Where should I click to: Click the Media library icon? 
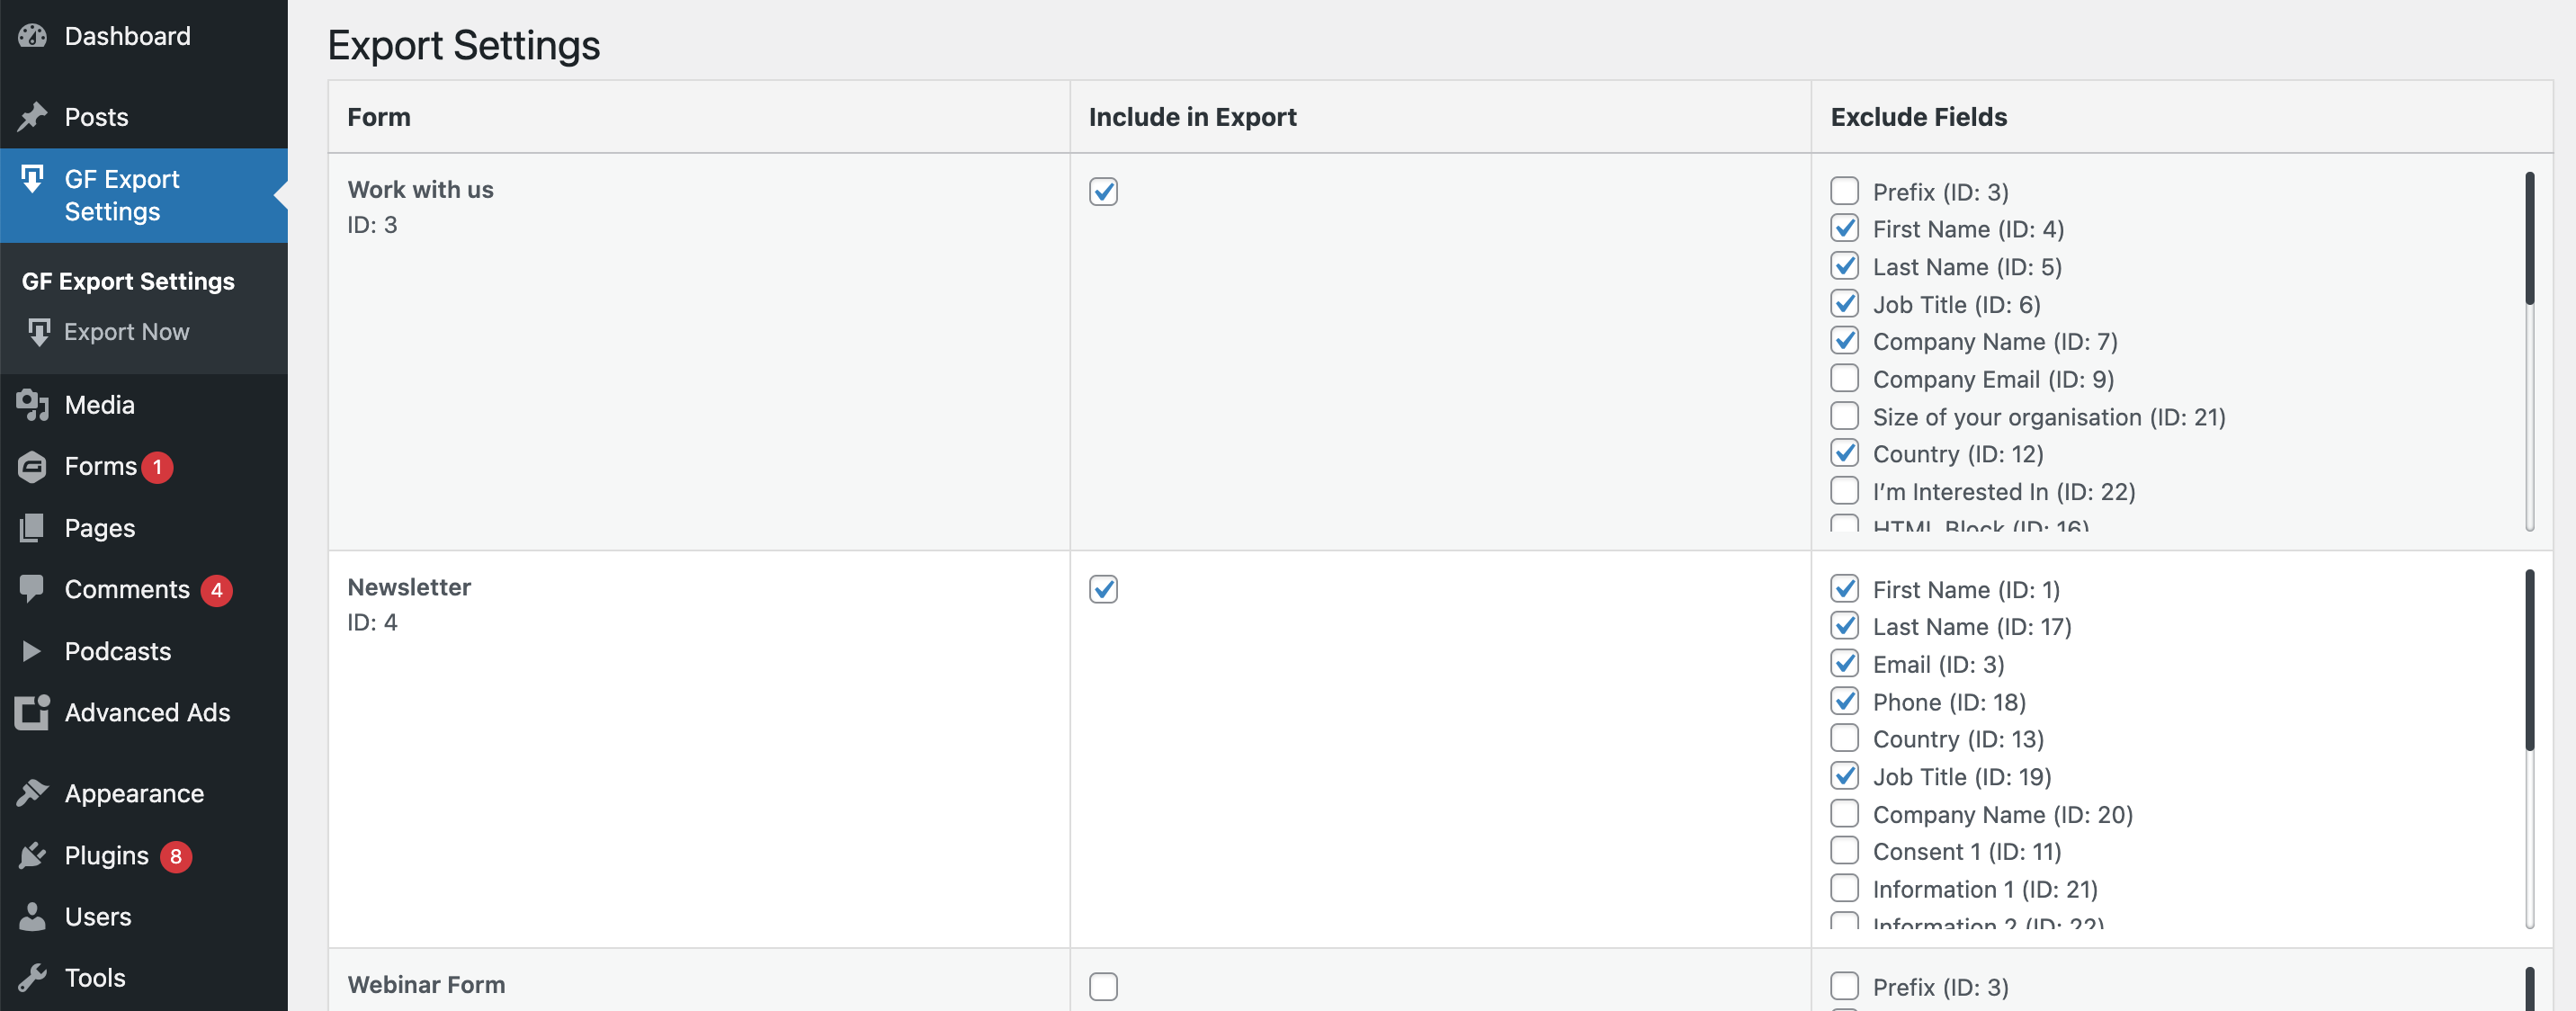point(32,405)
